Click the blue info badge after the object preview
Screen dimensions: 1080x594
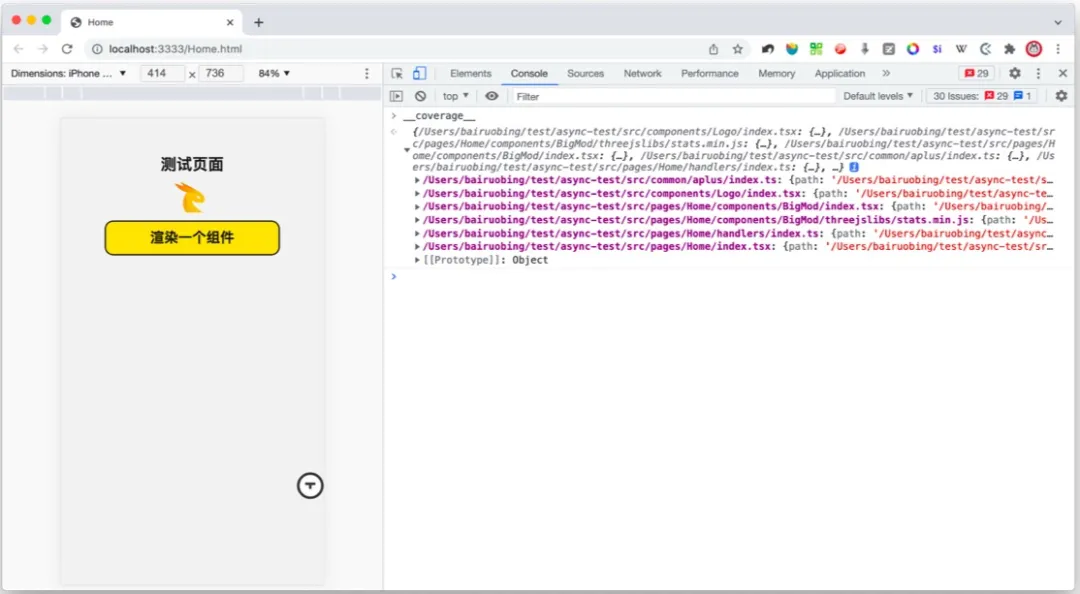point(854,167)
